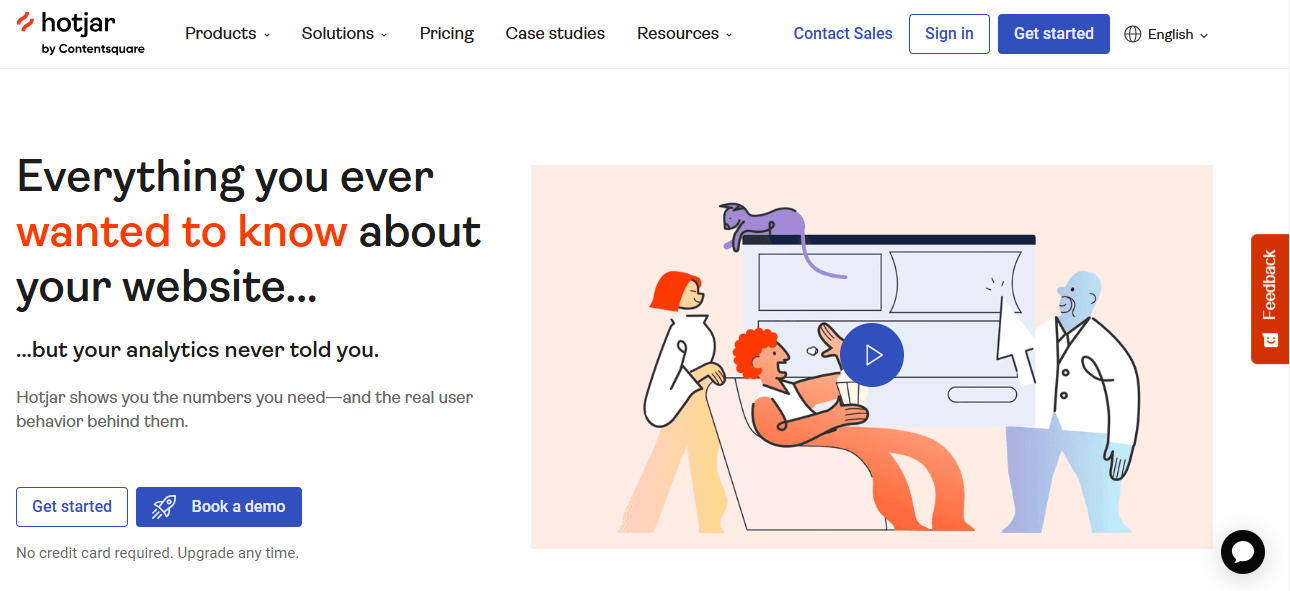Click "...but your analytics never told you." subheading
The width and height of the screenshot is (1290, 591).
coord(198,351)
